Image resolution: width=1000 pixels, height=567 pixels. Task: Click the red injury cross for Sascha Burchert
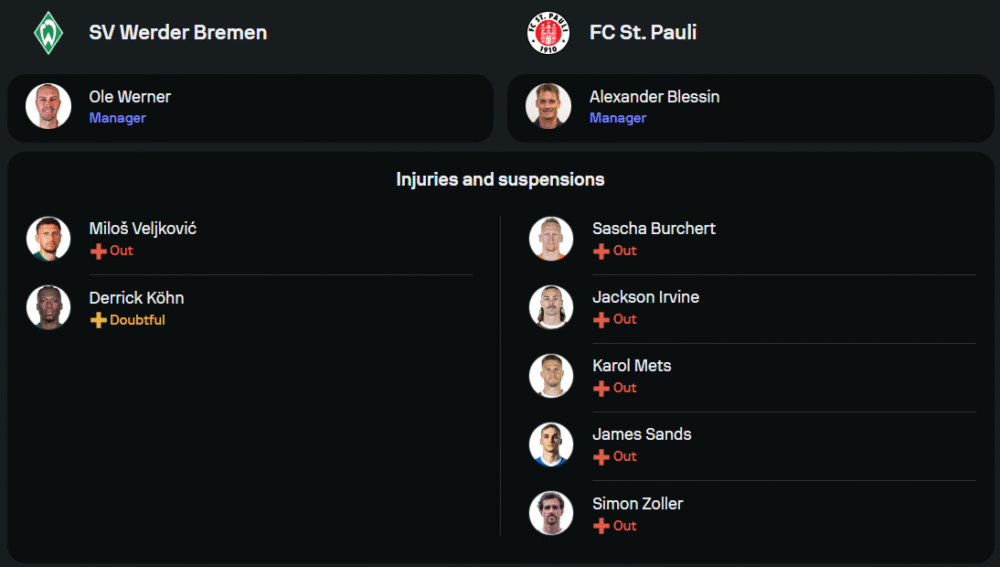[x=601, y=251]
